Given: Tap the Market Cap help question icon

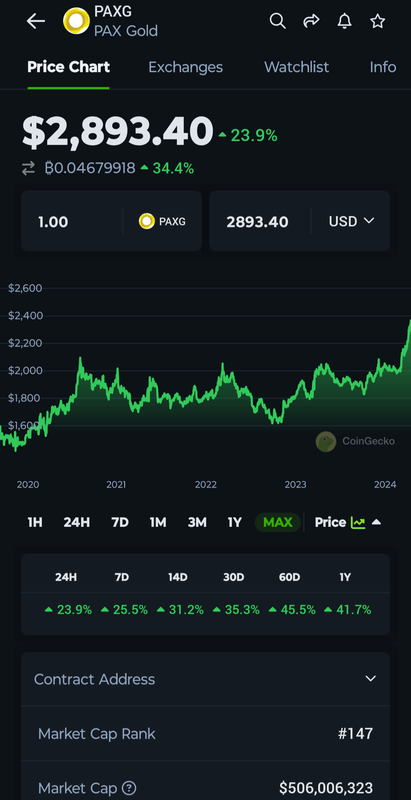Looking at the screenshot, I should coord(130,788).
